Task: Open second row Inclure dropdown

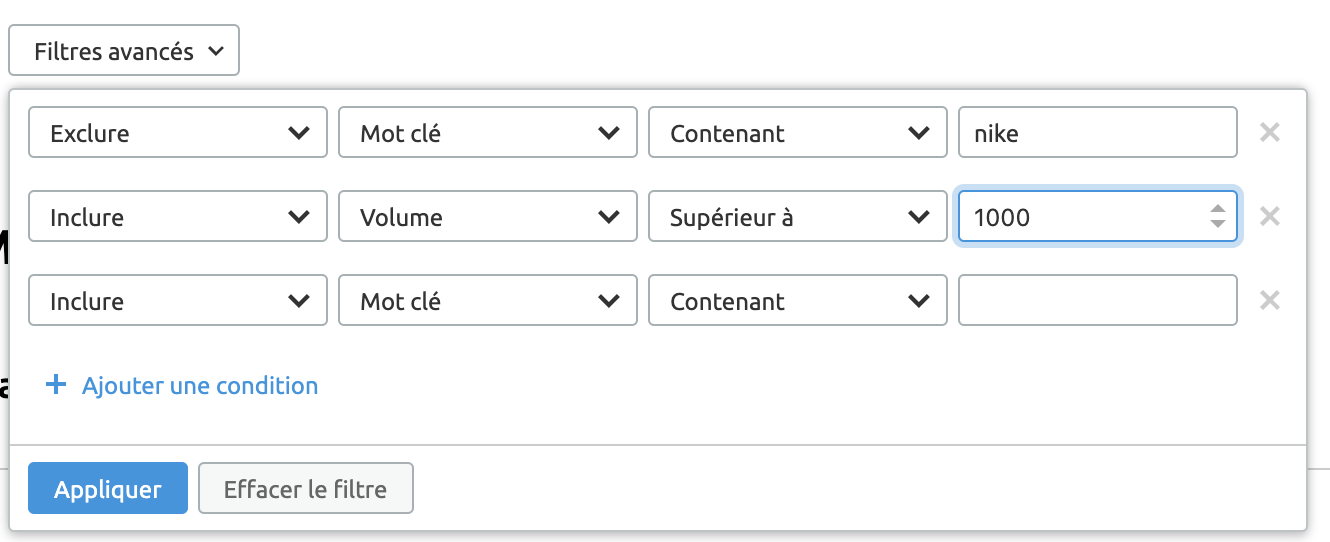Action: pos(177,217)
